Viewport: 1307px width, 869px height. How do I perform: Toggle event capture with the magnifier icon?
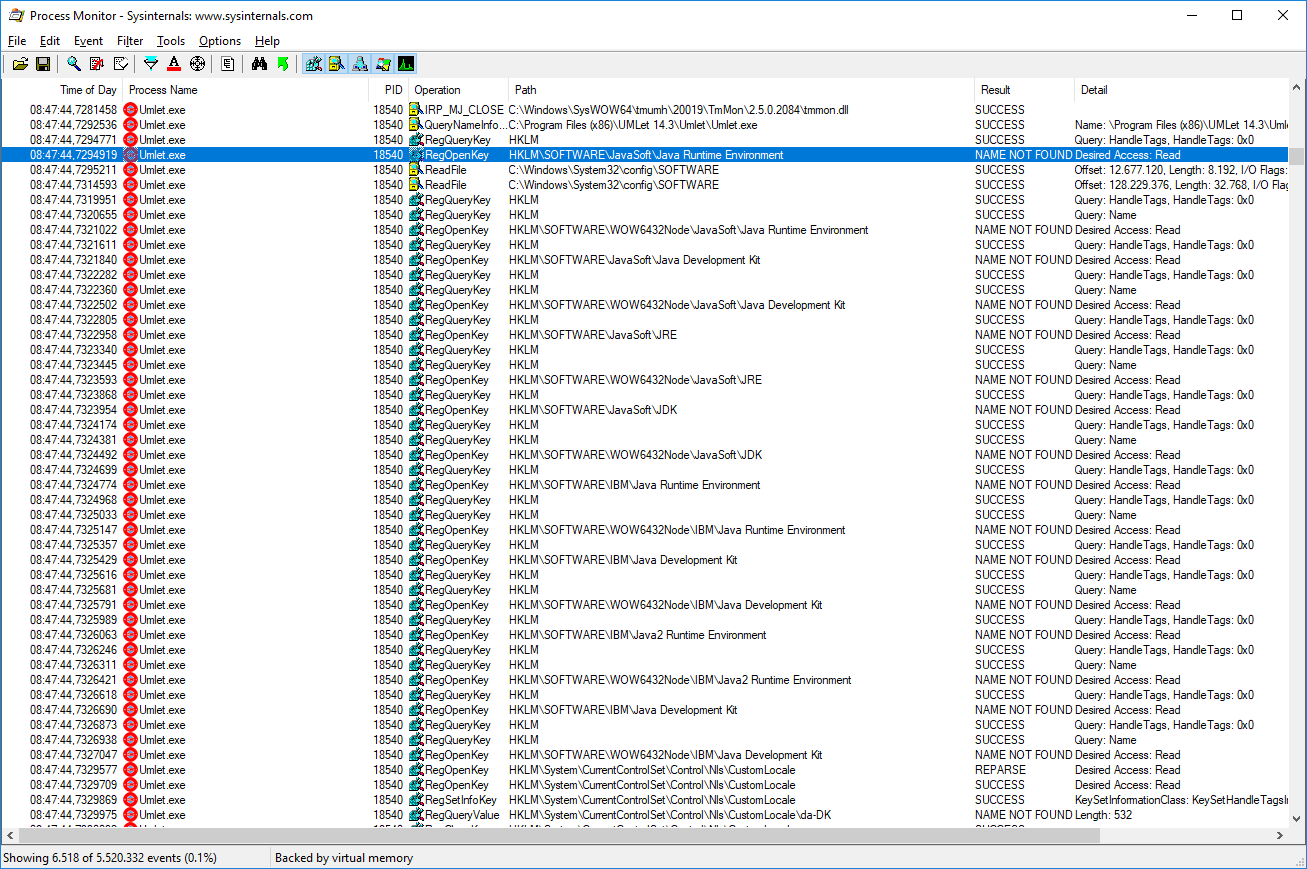[x=74, y=64]
